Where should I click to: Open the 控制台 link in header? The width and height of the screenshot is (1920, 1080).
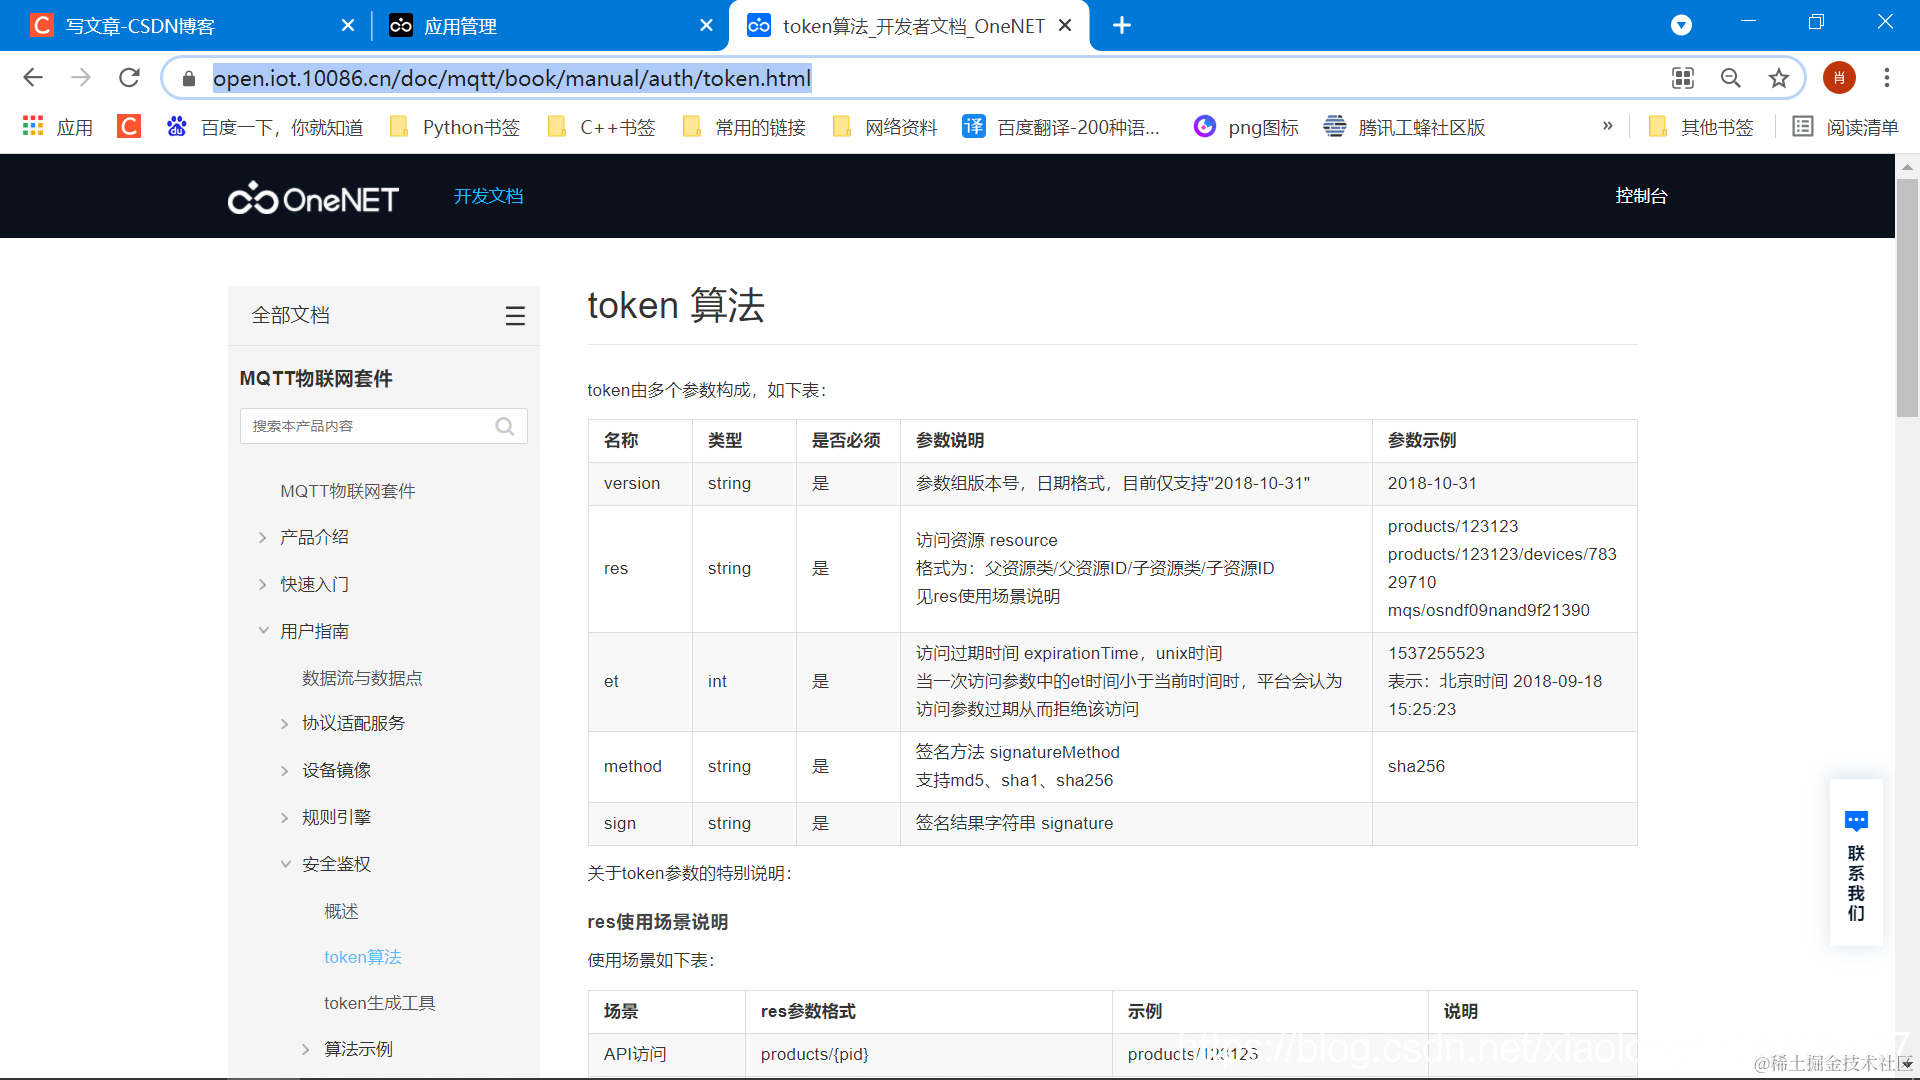tap(1641, 196)
